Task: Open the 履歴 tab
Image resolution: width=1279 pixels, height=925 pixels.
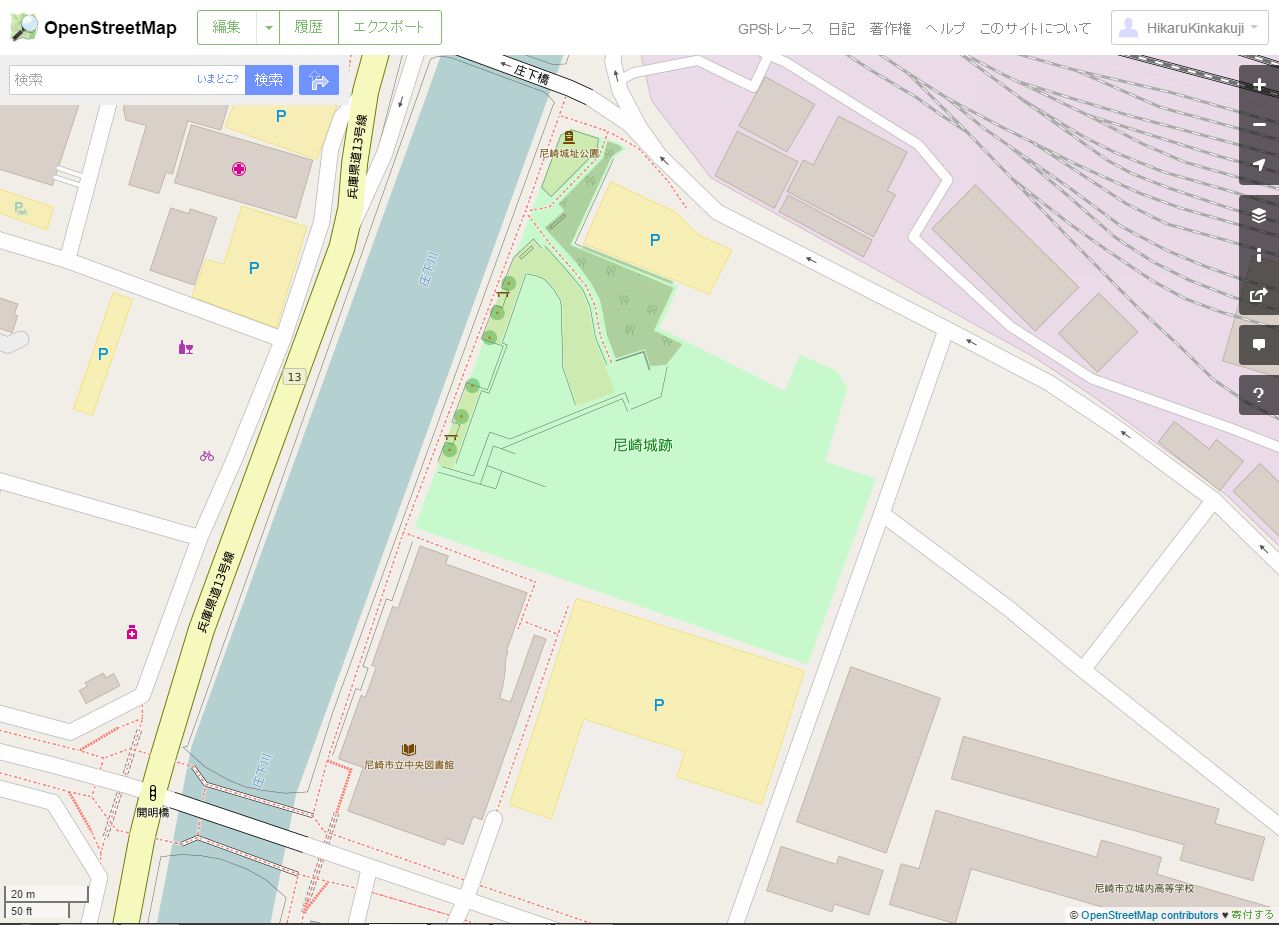Action: (309, 28)
